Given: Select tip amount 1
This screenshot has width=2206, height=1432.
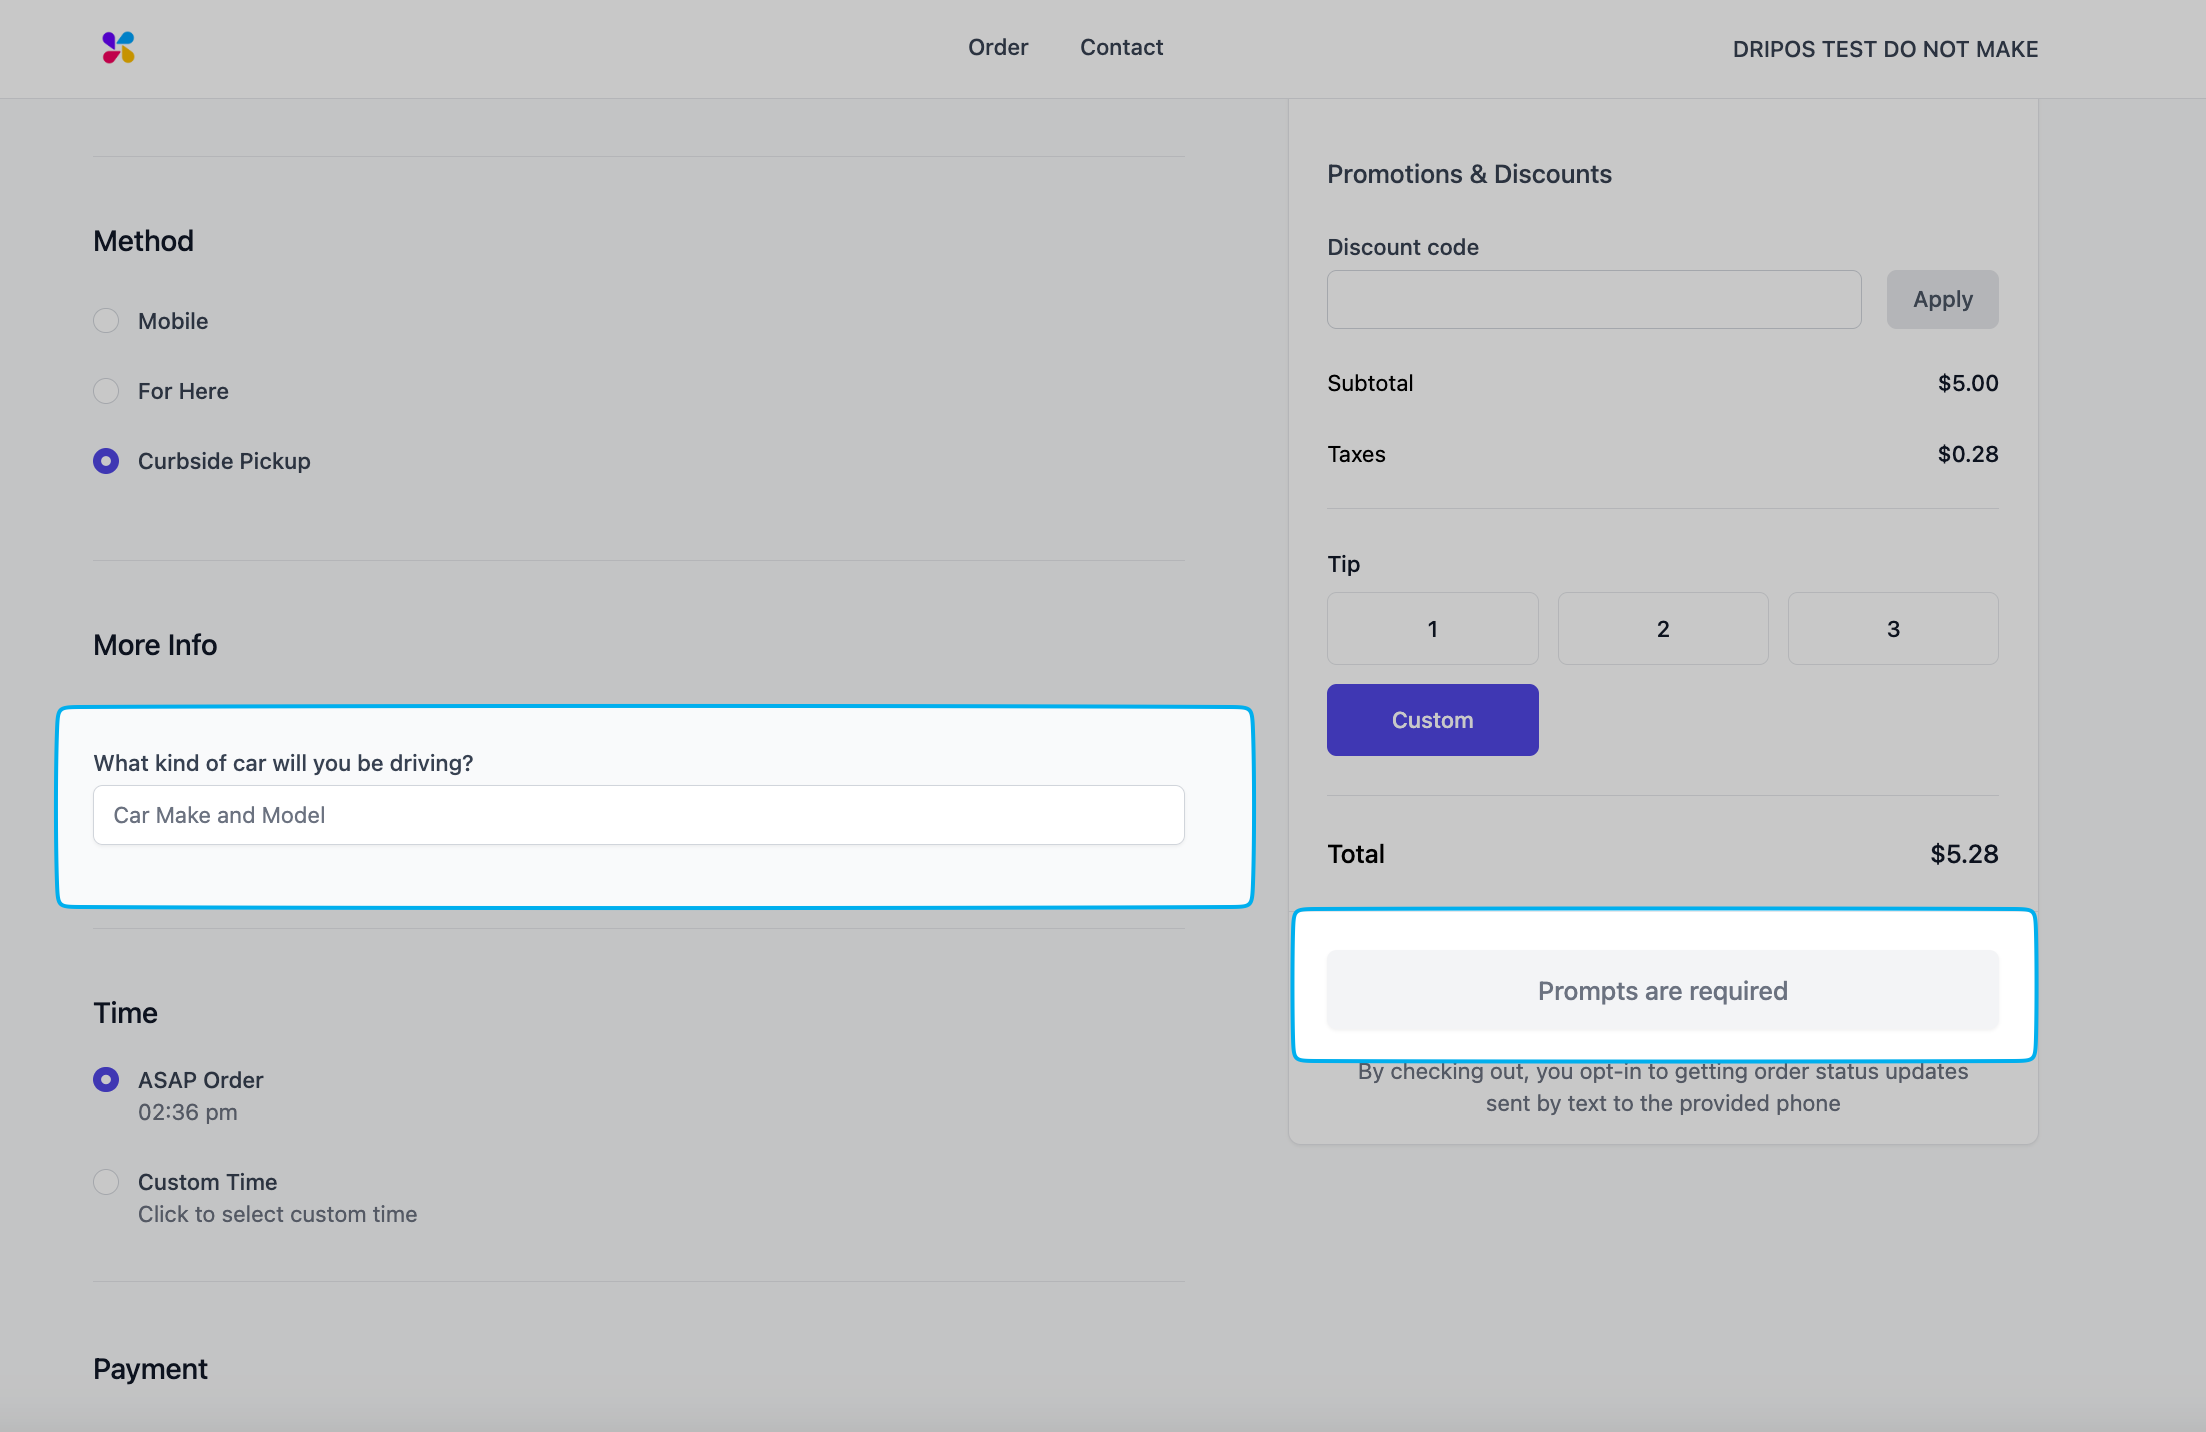Looking at the screenshot, I should (1432, 629).
